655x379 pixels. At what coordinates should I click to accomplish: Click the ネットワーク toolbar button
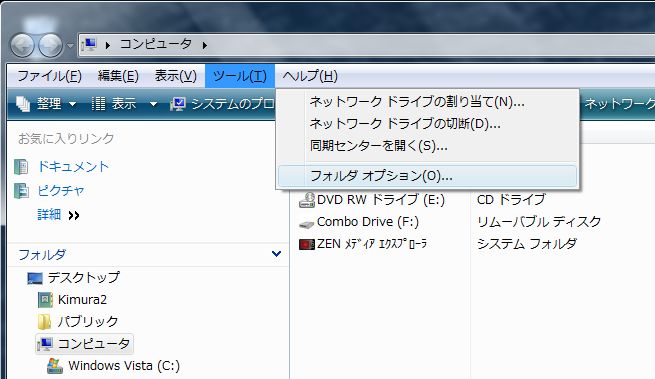[x=619, y=104]
